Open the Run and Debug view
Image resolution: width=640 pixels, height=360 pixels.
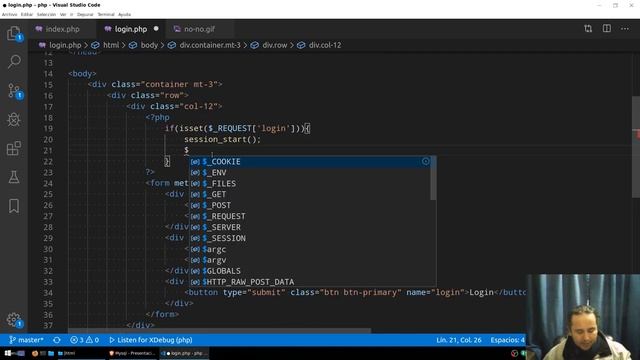point(14,120)
